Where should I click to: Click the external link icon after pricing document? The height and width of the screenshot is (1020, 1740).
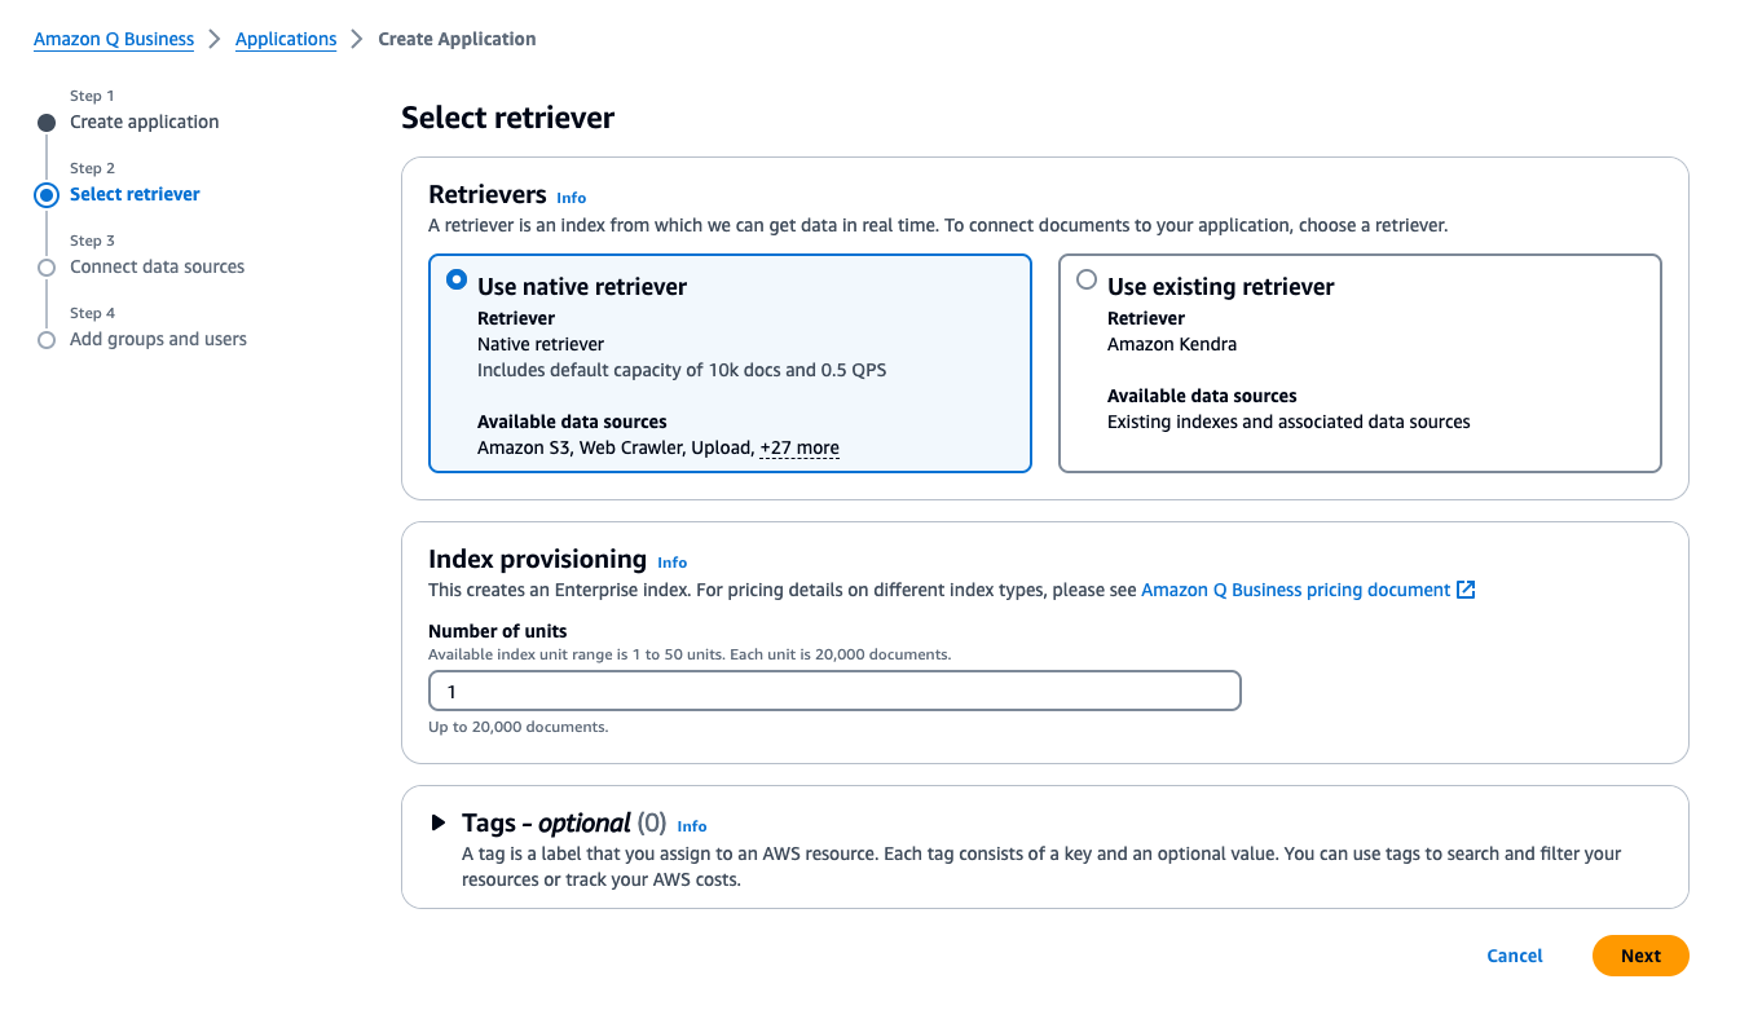pyautogui.click(x=1465, y=590)
